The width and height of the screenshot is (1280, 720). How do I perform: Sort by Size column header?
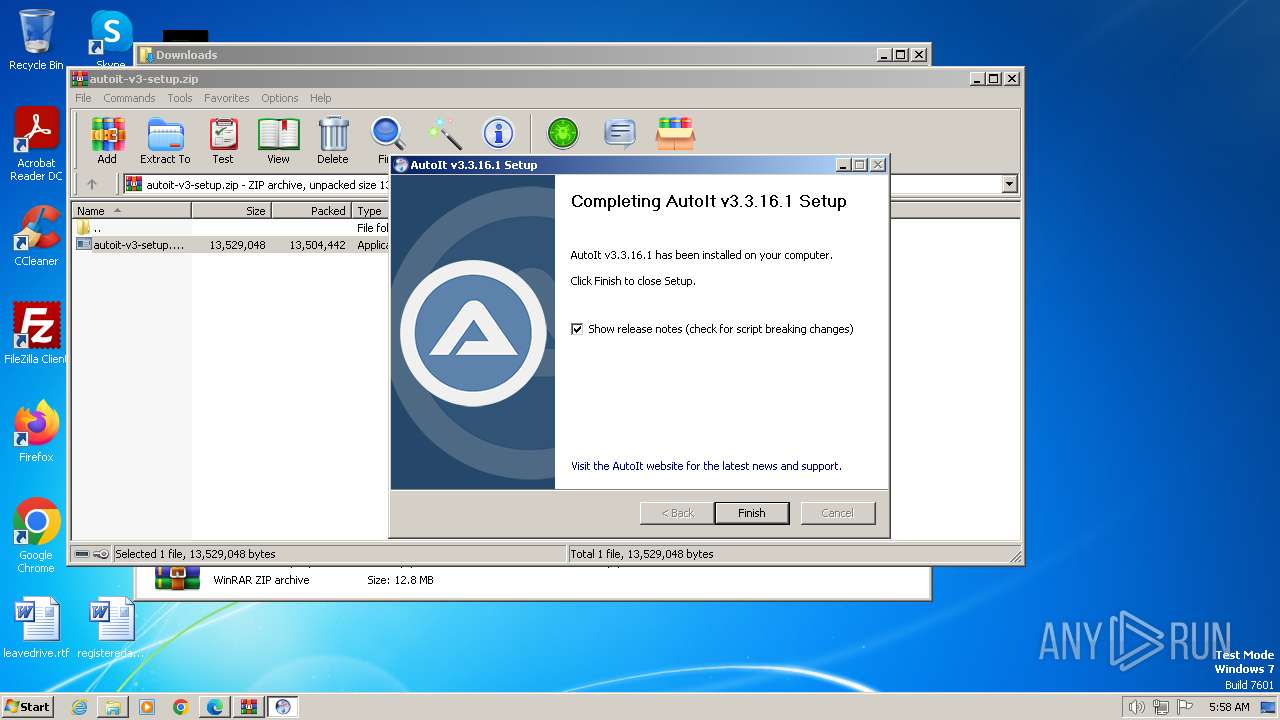[x=231, y=211]
